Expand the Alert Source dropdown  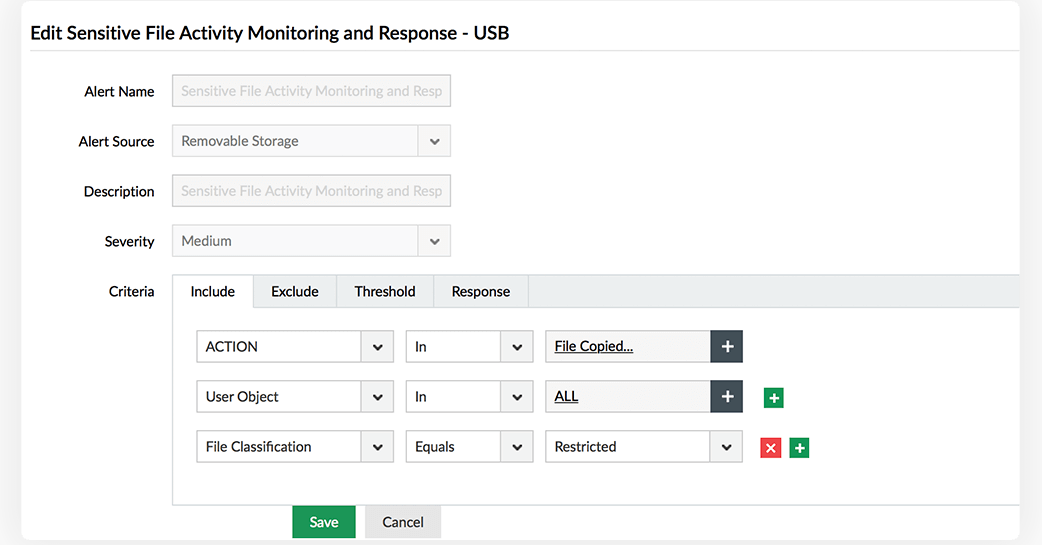click(x=434, y=141)
